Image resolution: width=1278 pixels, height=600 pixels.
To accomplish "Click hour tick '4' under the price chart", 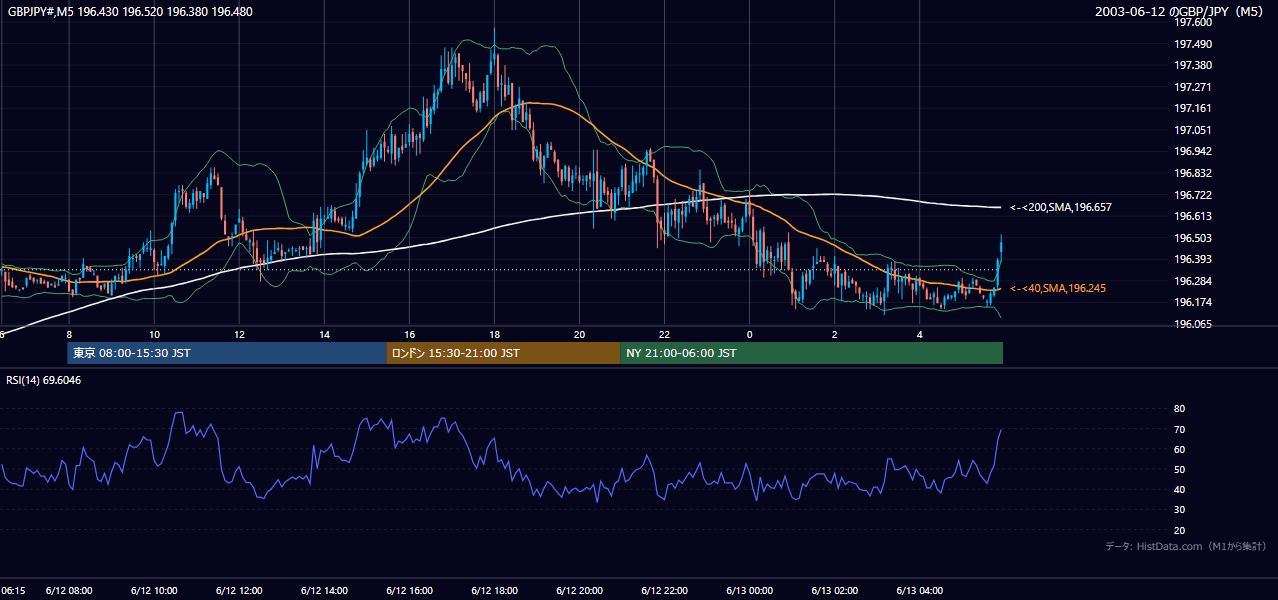I will [x=919, y=334].
